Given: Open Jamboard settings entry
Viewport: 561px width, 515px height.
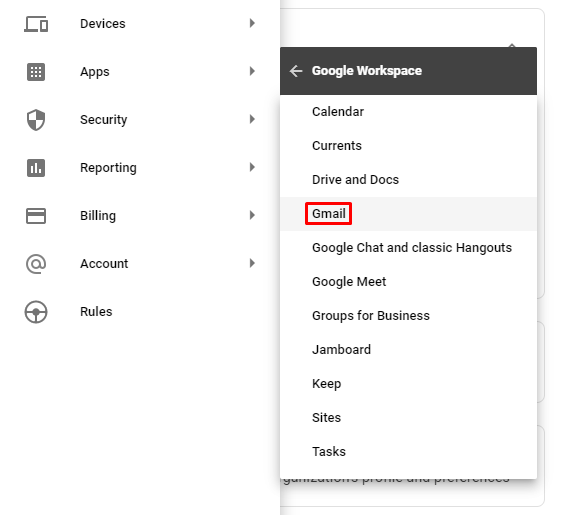Looking at the screenshot, I should (x=408, y=350).
